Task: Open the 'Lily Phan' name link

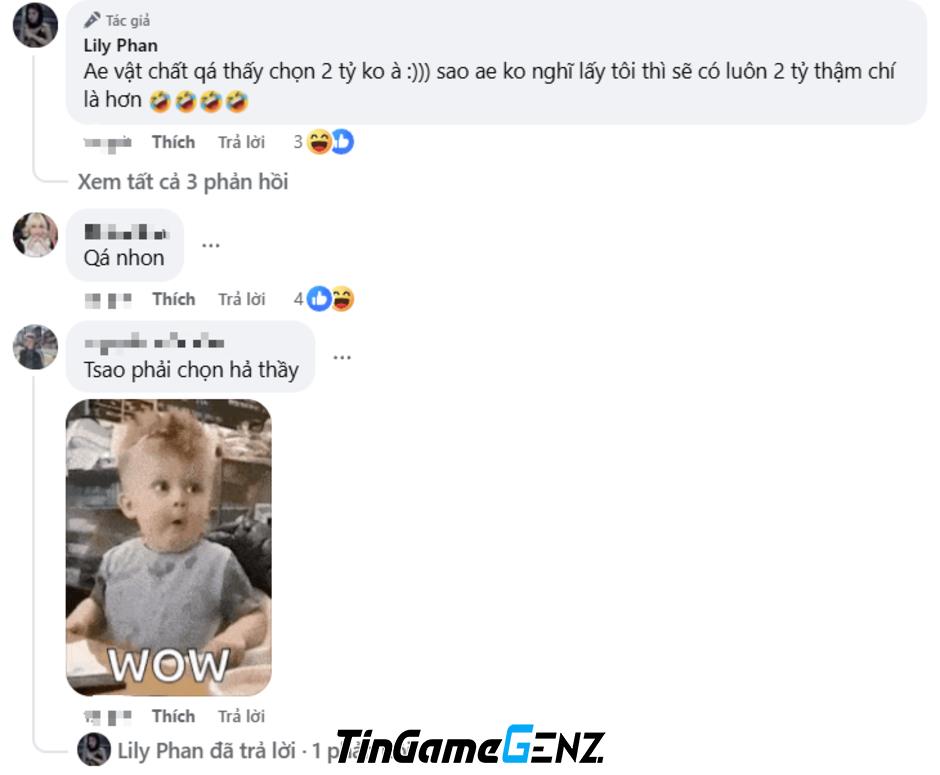Action: click(120, 46)
